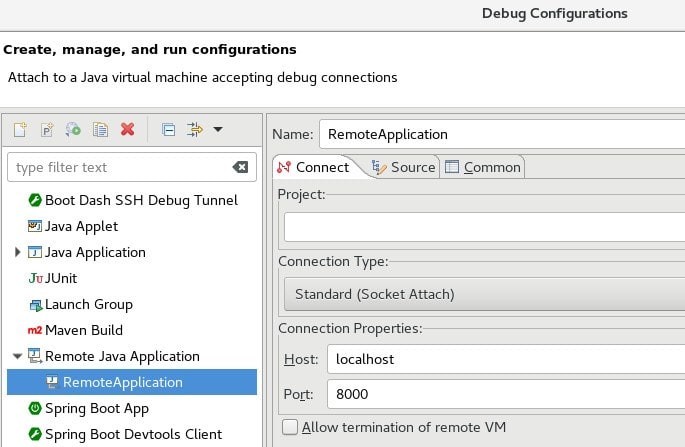Click the filter launch configurations icon
Image resolution: width=685 pixels, height=447 pixels.
(x=194, y=129)
